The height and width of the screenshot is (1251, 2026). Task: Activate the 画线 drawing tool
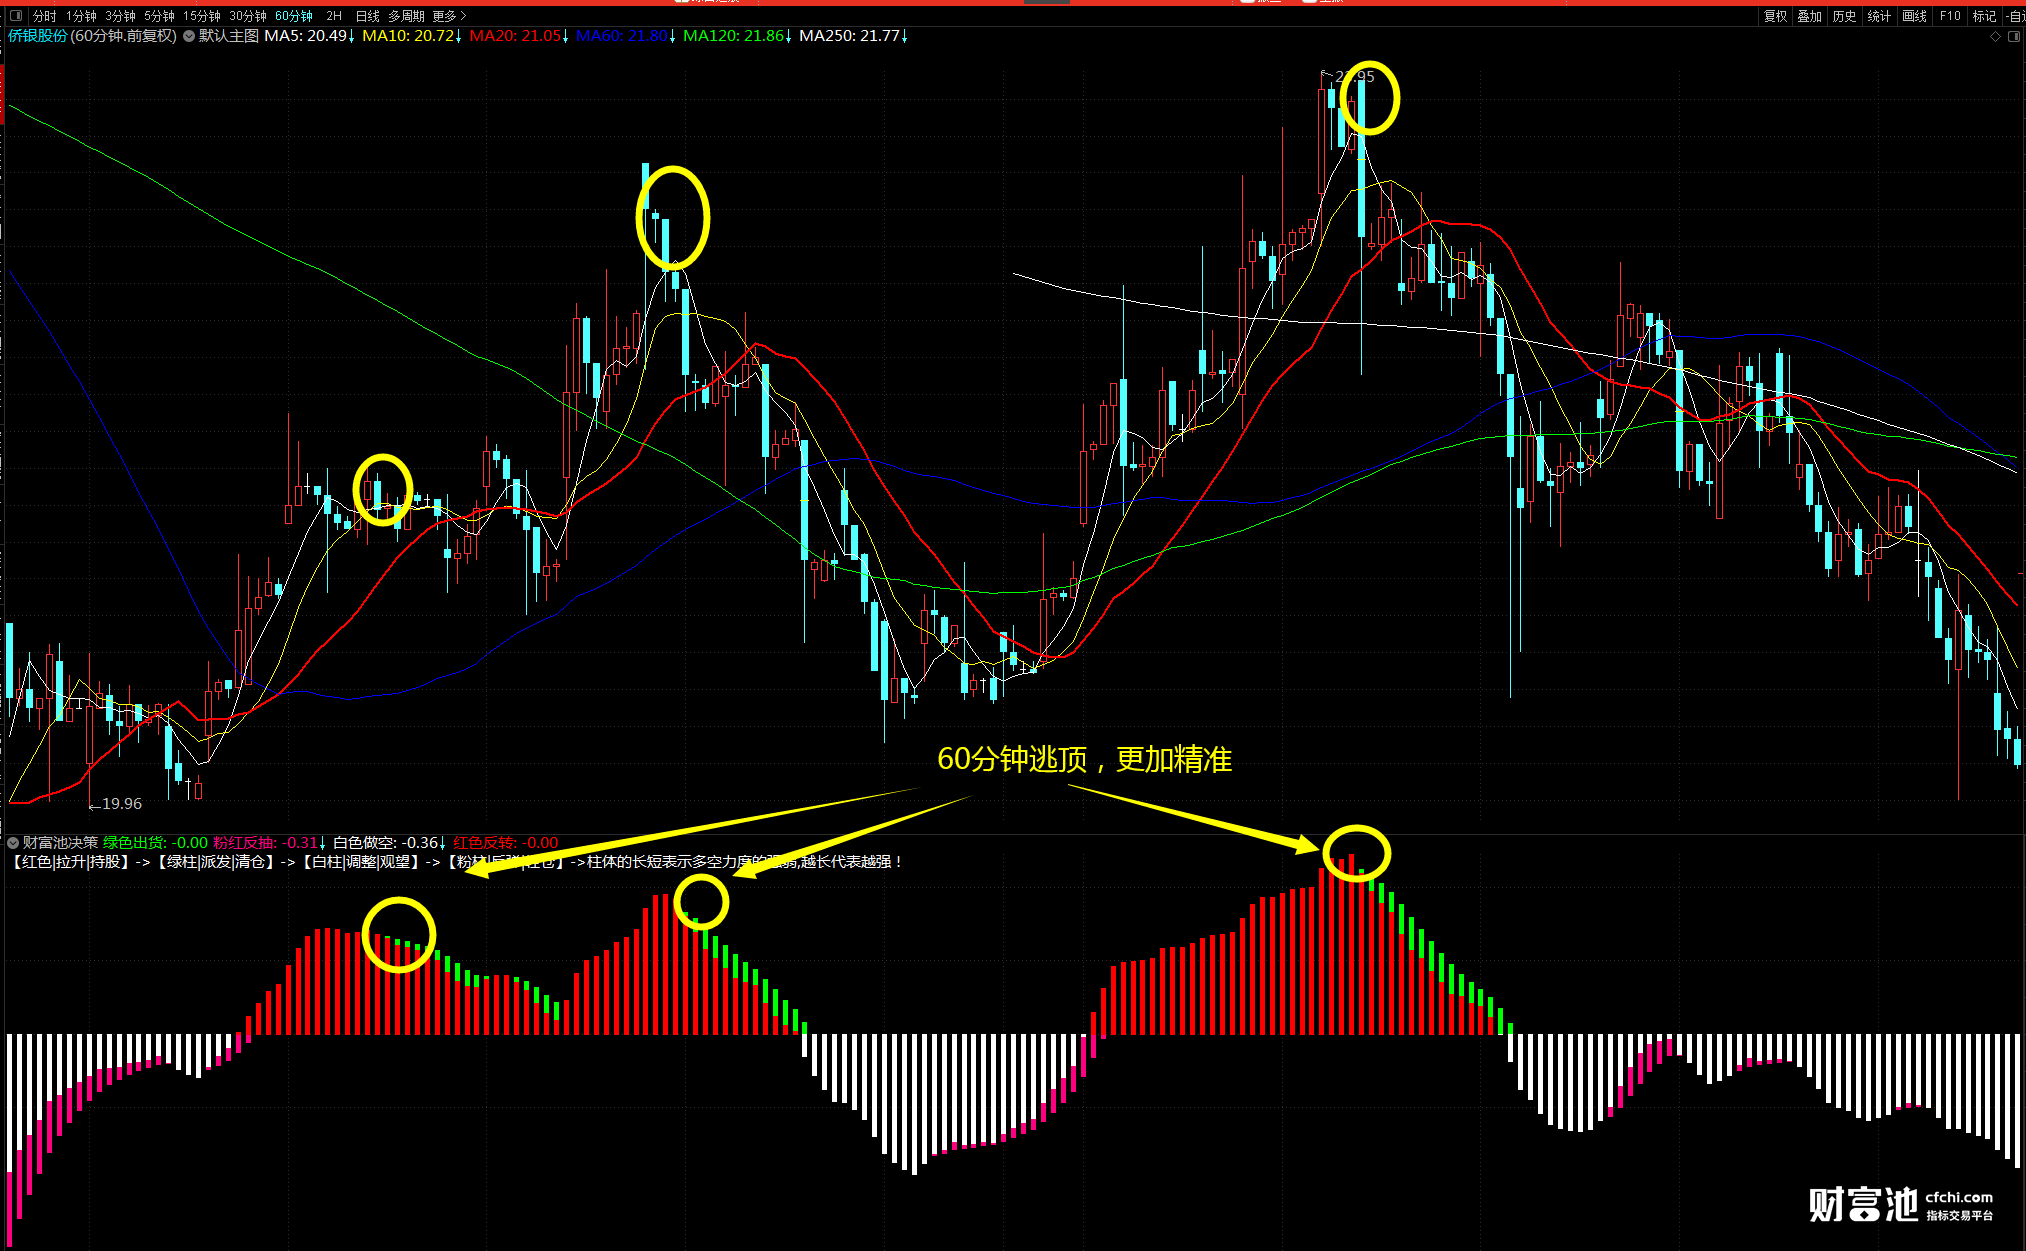(x=1914, y=16)
